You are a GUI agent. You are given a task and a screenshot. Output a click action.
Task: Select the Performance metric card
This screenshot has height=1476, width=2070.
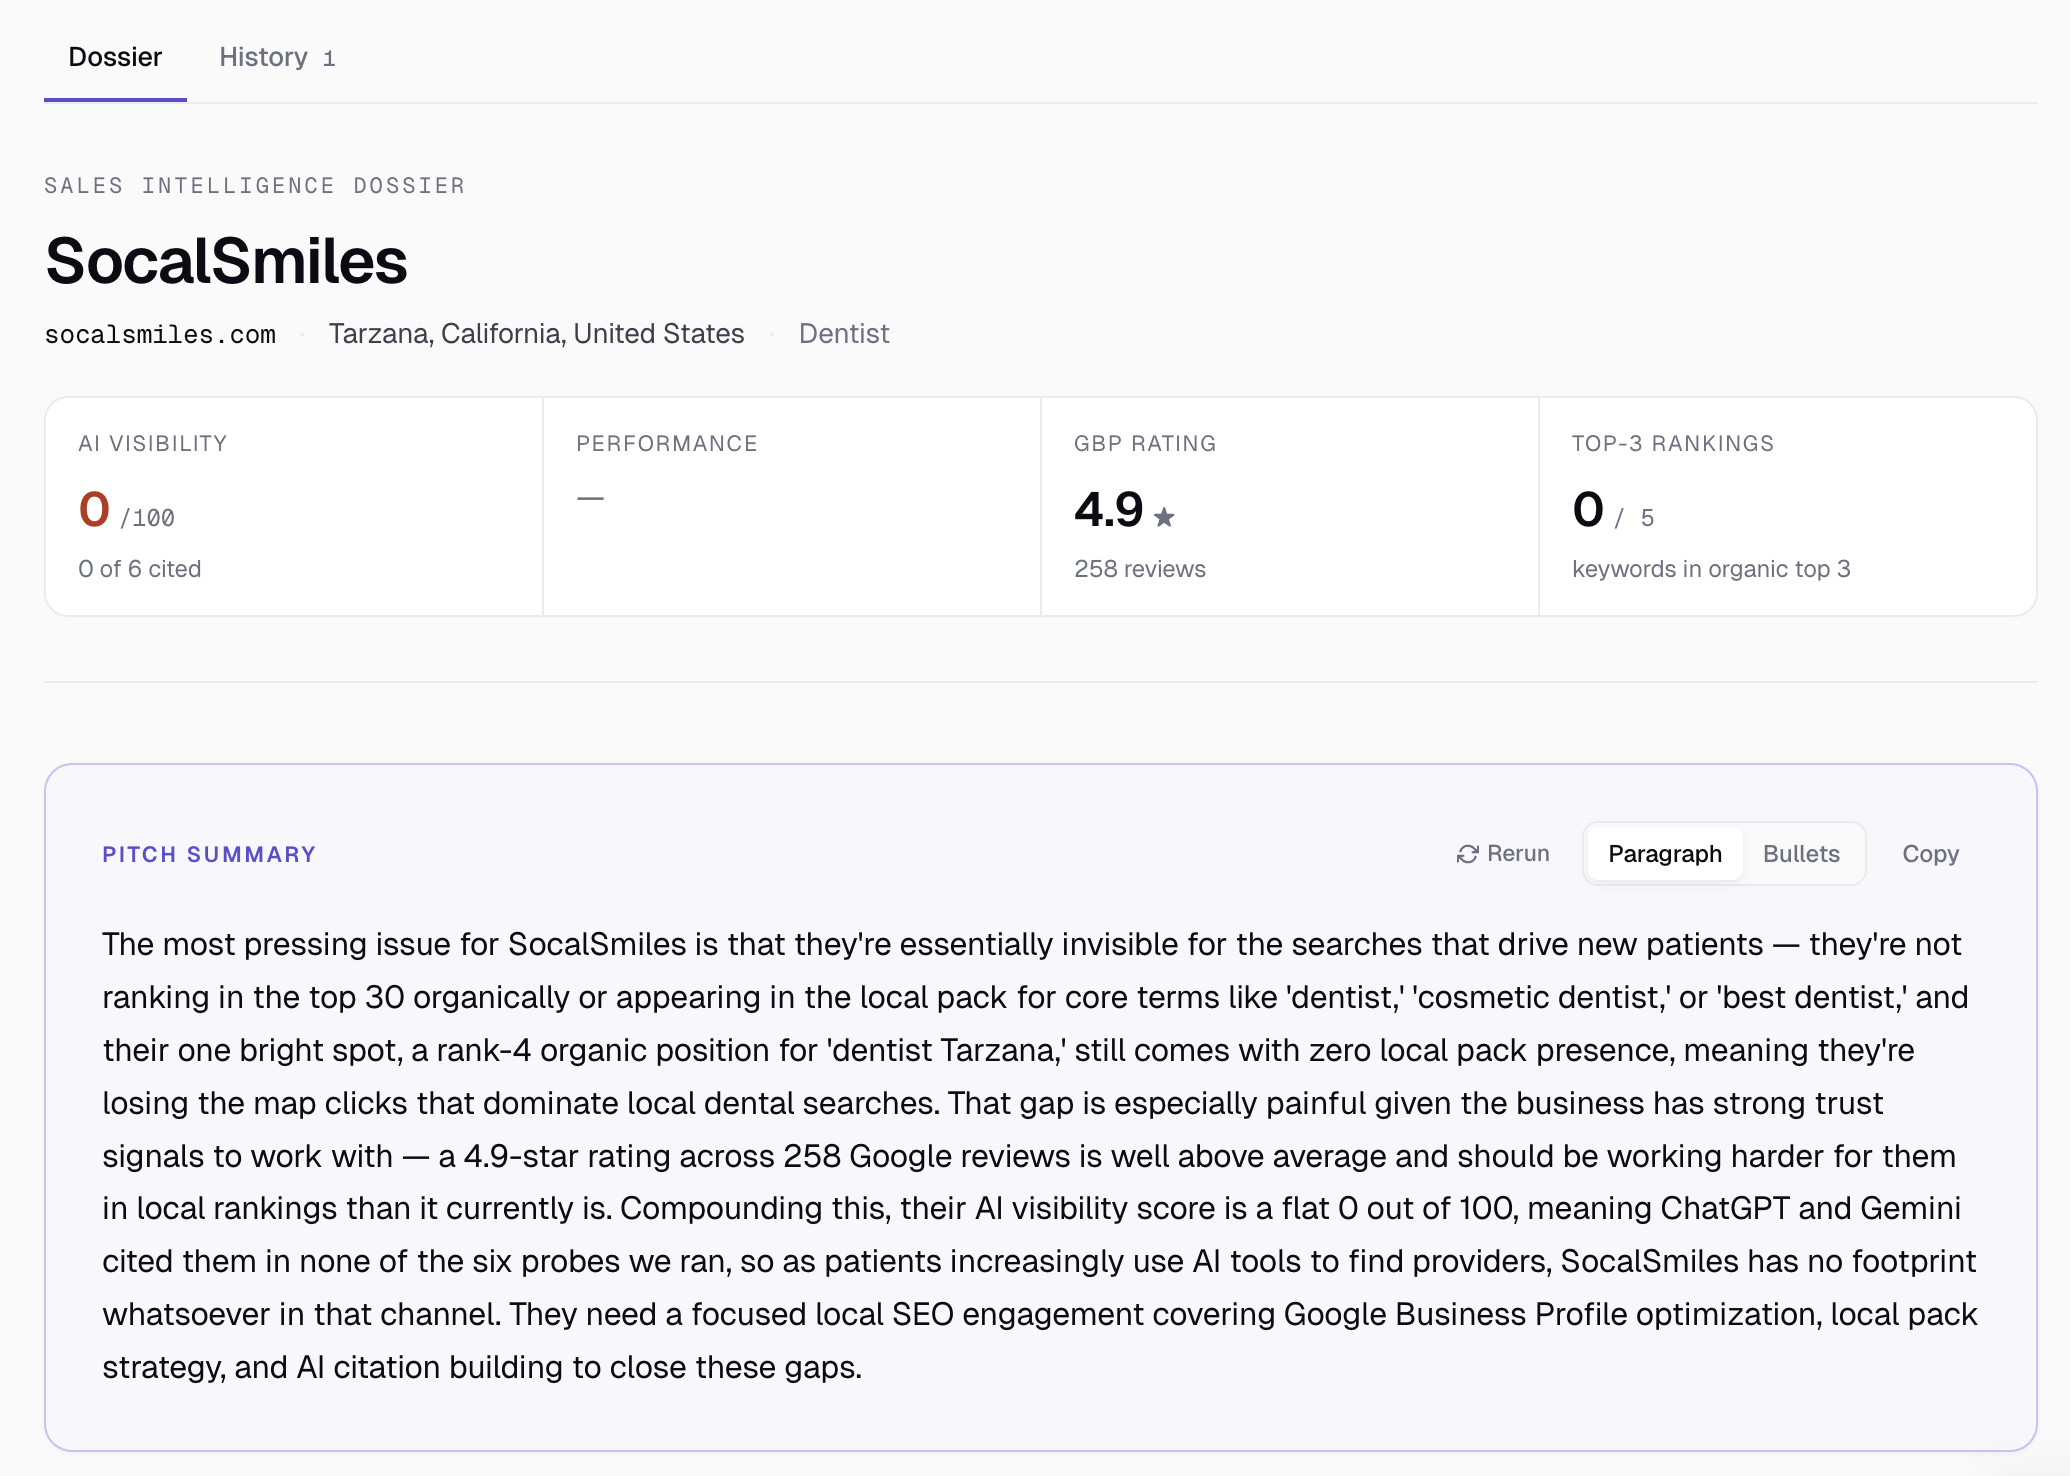coord(791,506)
